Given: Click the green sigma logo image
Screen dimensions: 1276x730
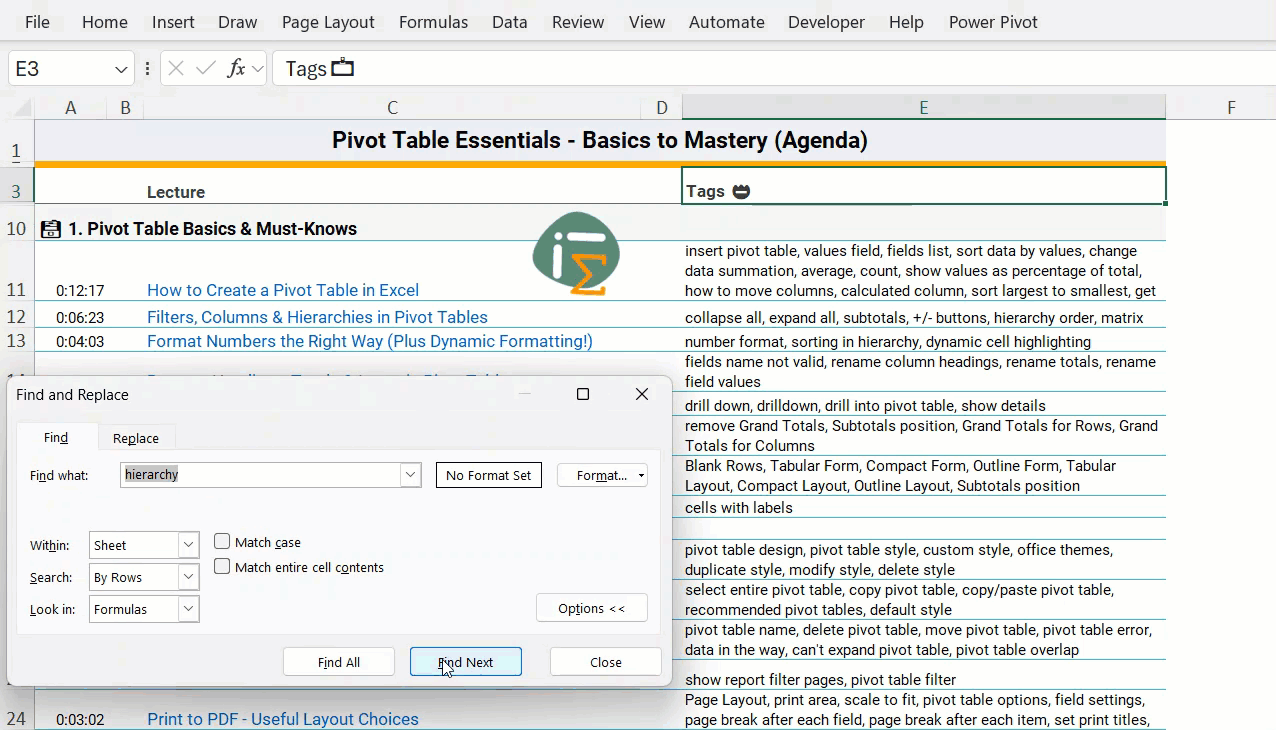Looking at the screenshot, I should [x=576, y=254].
